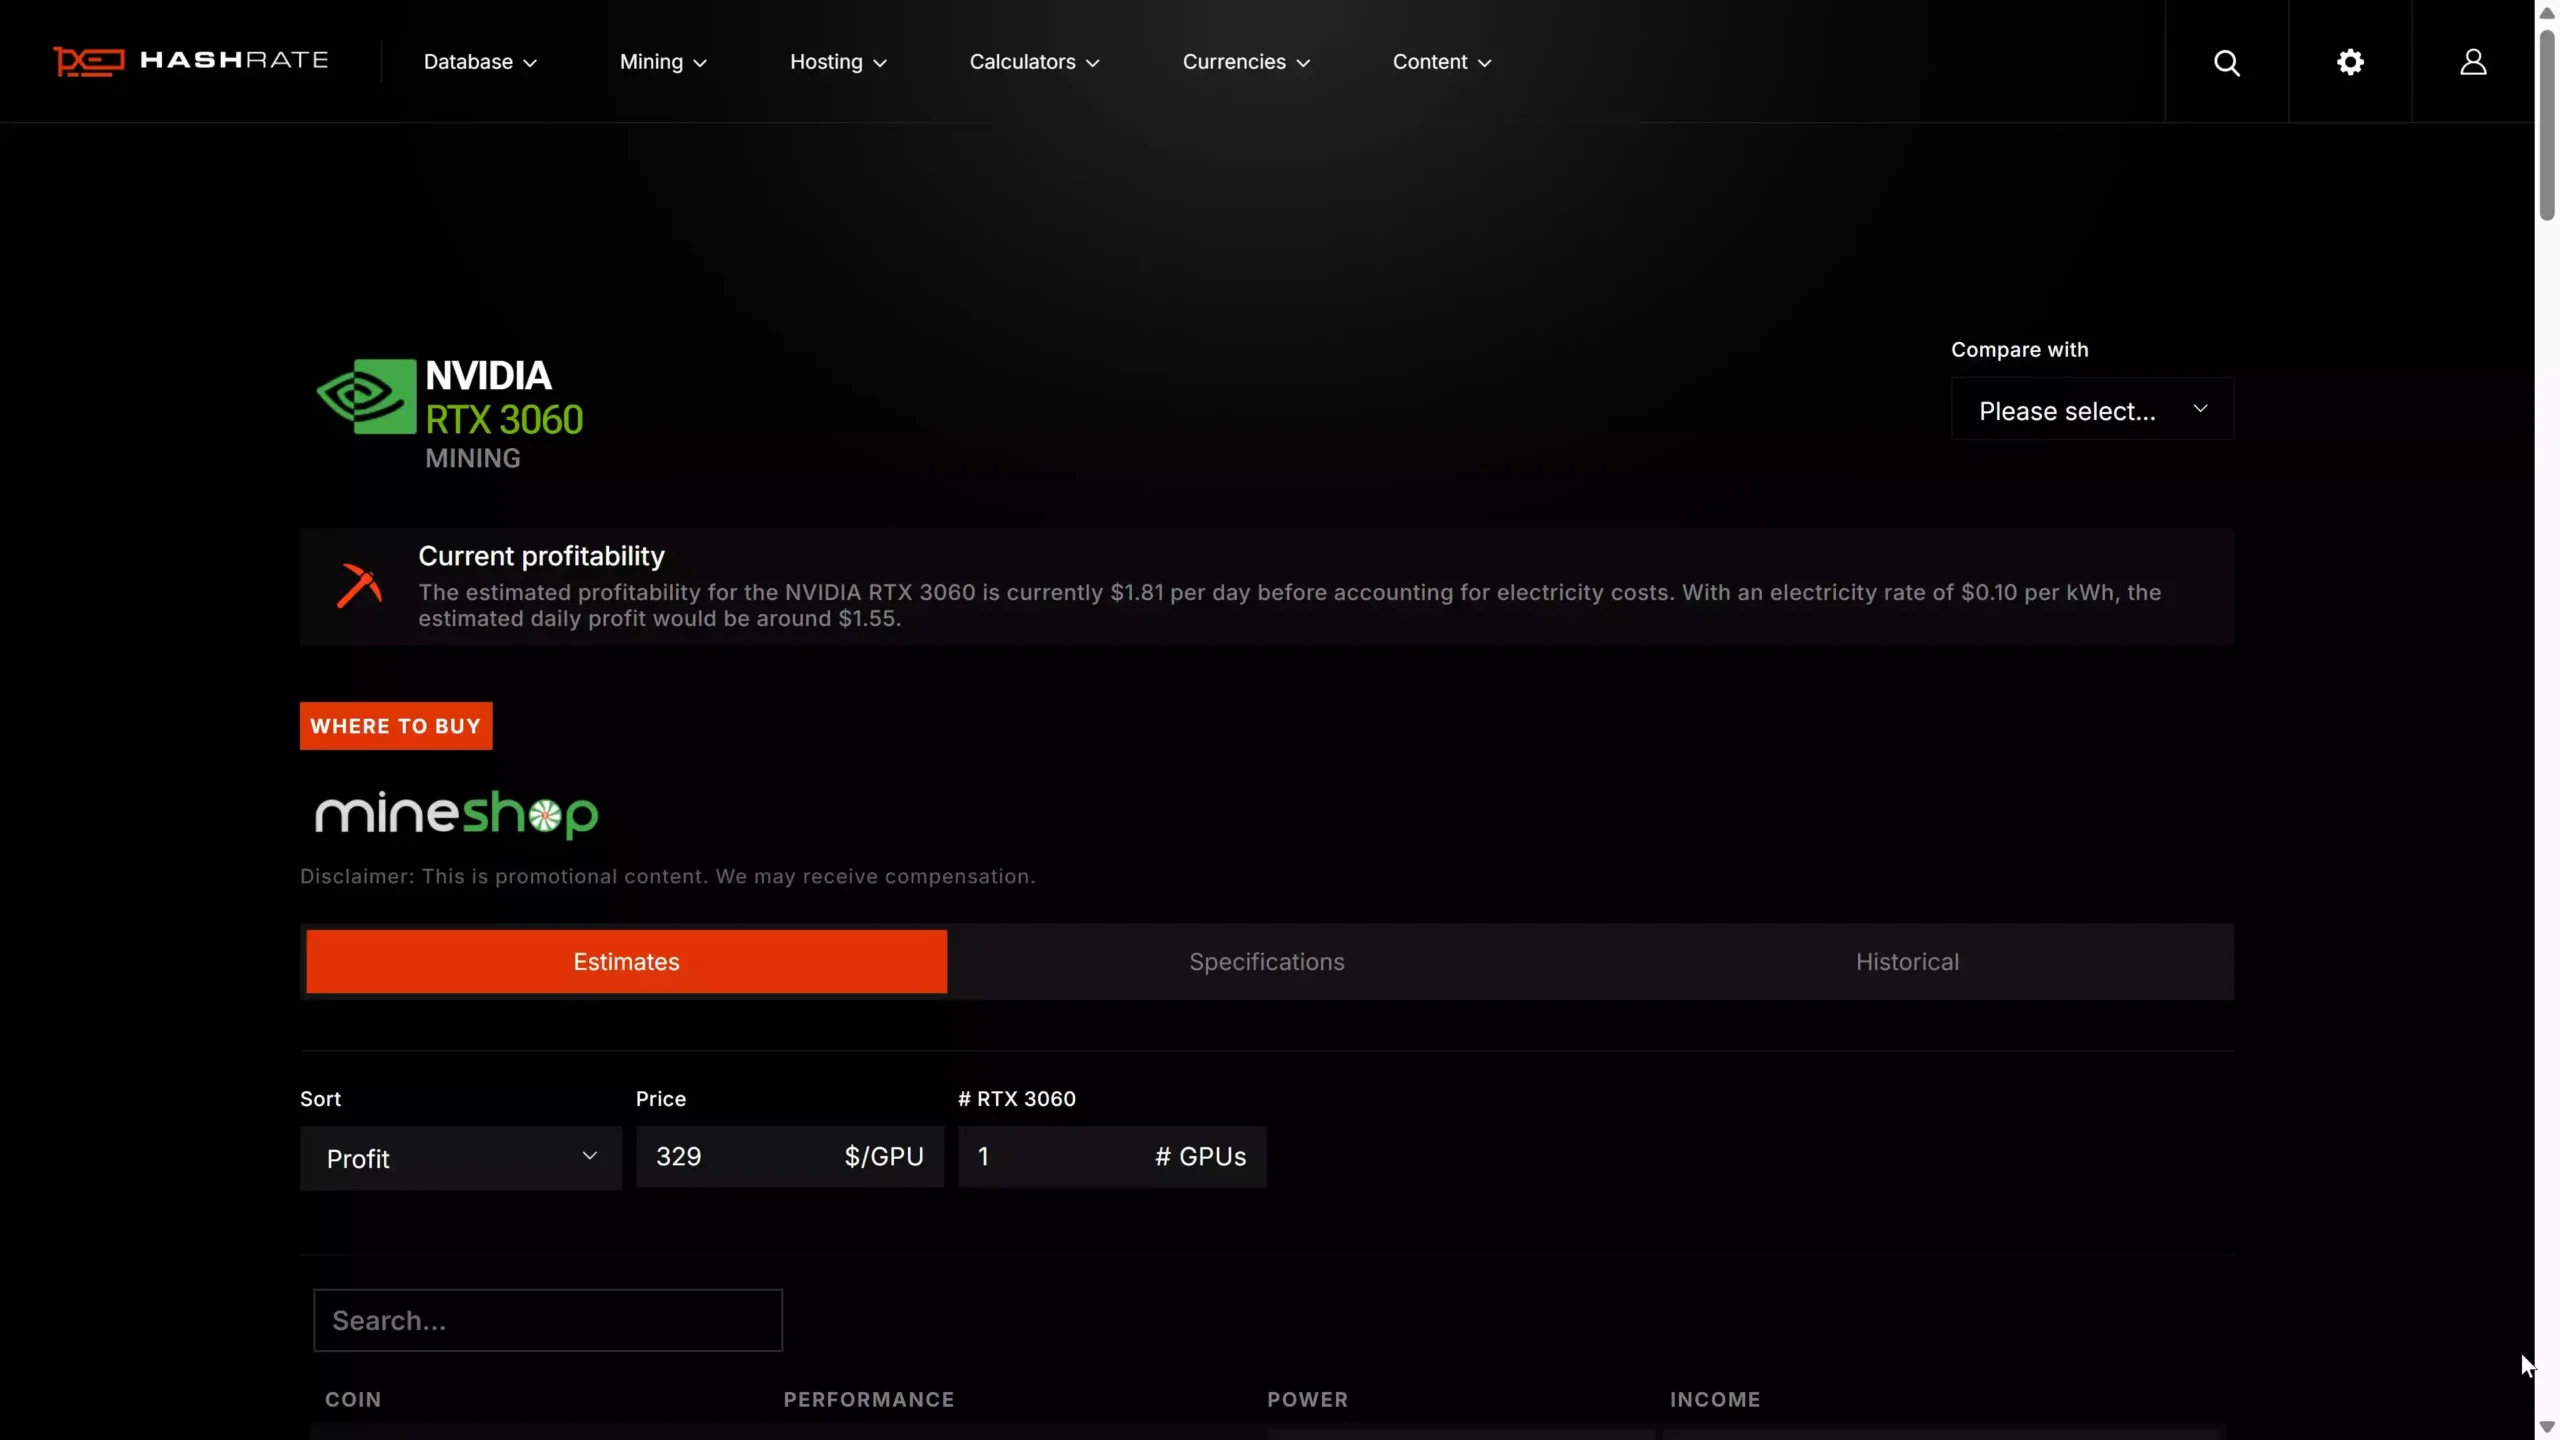Screen dimensions: 2560x1440
Task: Click the Hashrate logo icon
Action: tap(89, 61)
